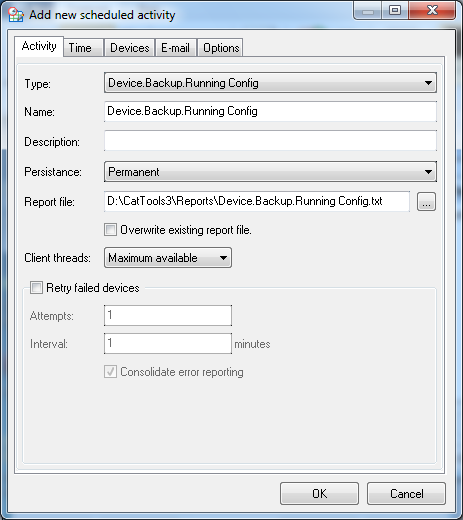Close the dialog with the red X
This screenshot has width=463, height=520.
pos(432,11)
